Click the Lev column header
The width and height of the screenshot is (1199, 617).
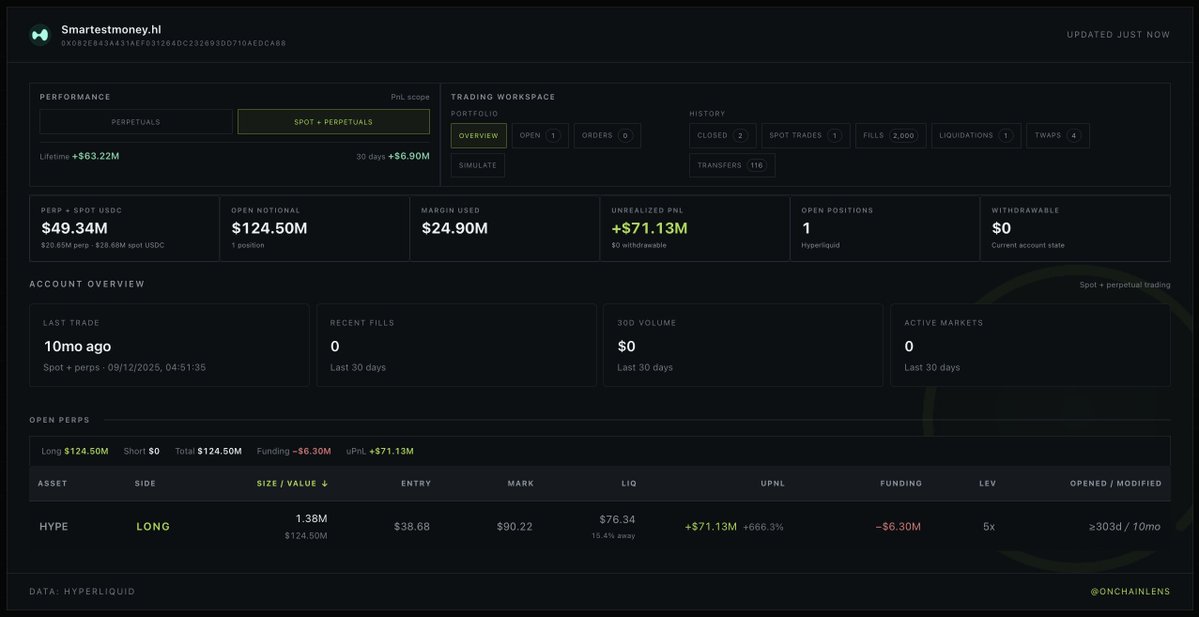988,483
